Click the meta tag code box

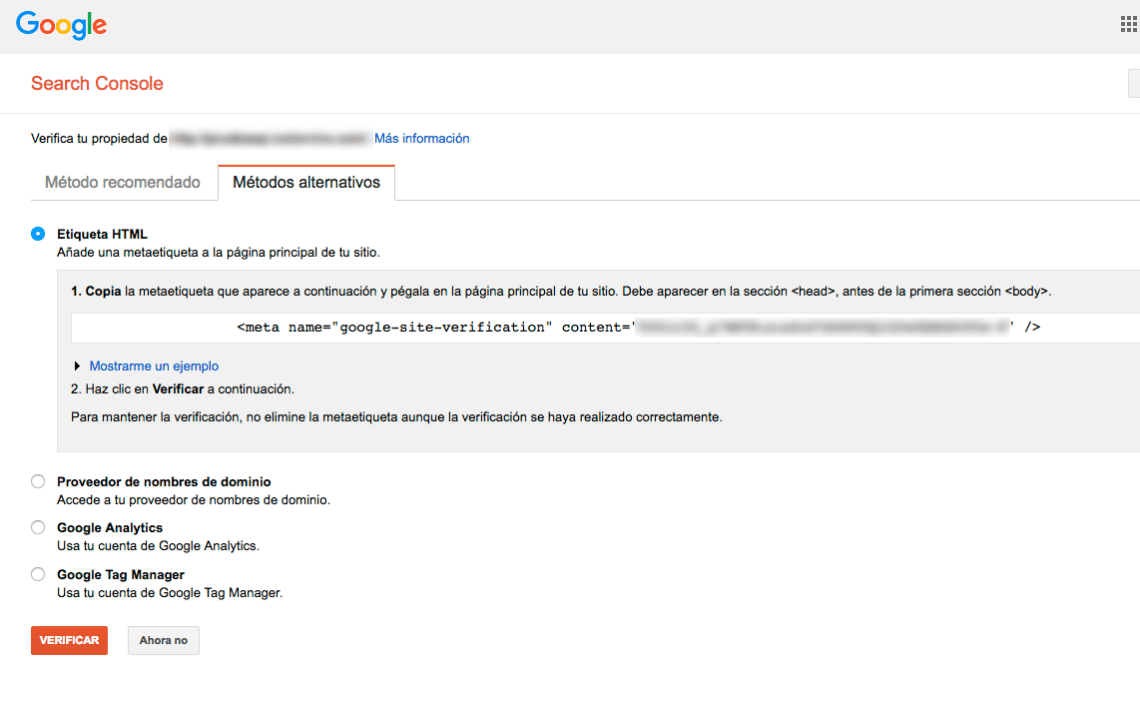coord(605,327)
